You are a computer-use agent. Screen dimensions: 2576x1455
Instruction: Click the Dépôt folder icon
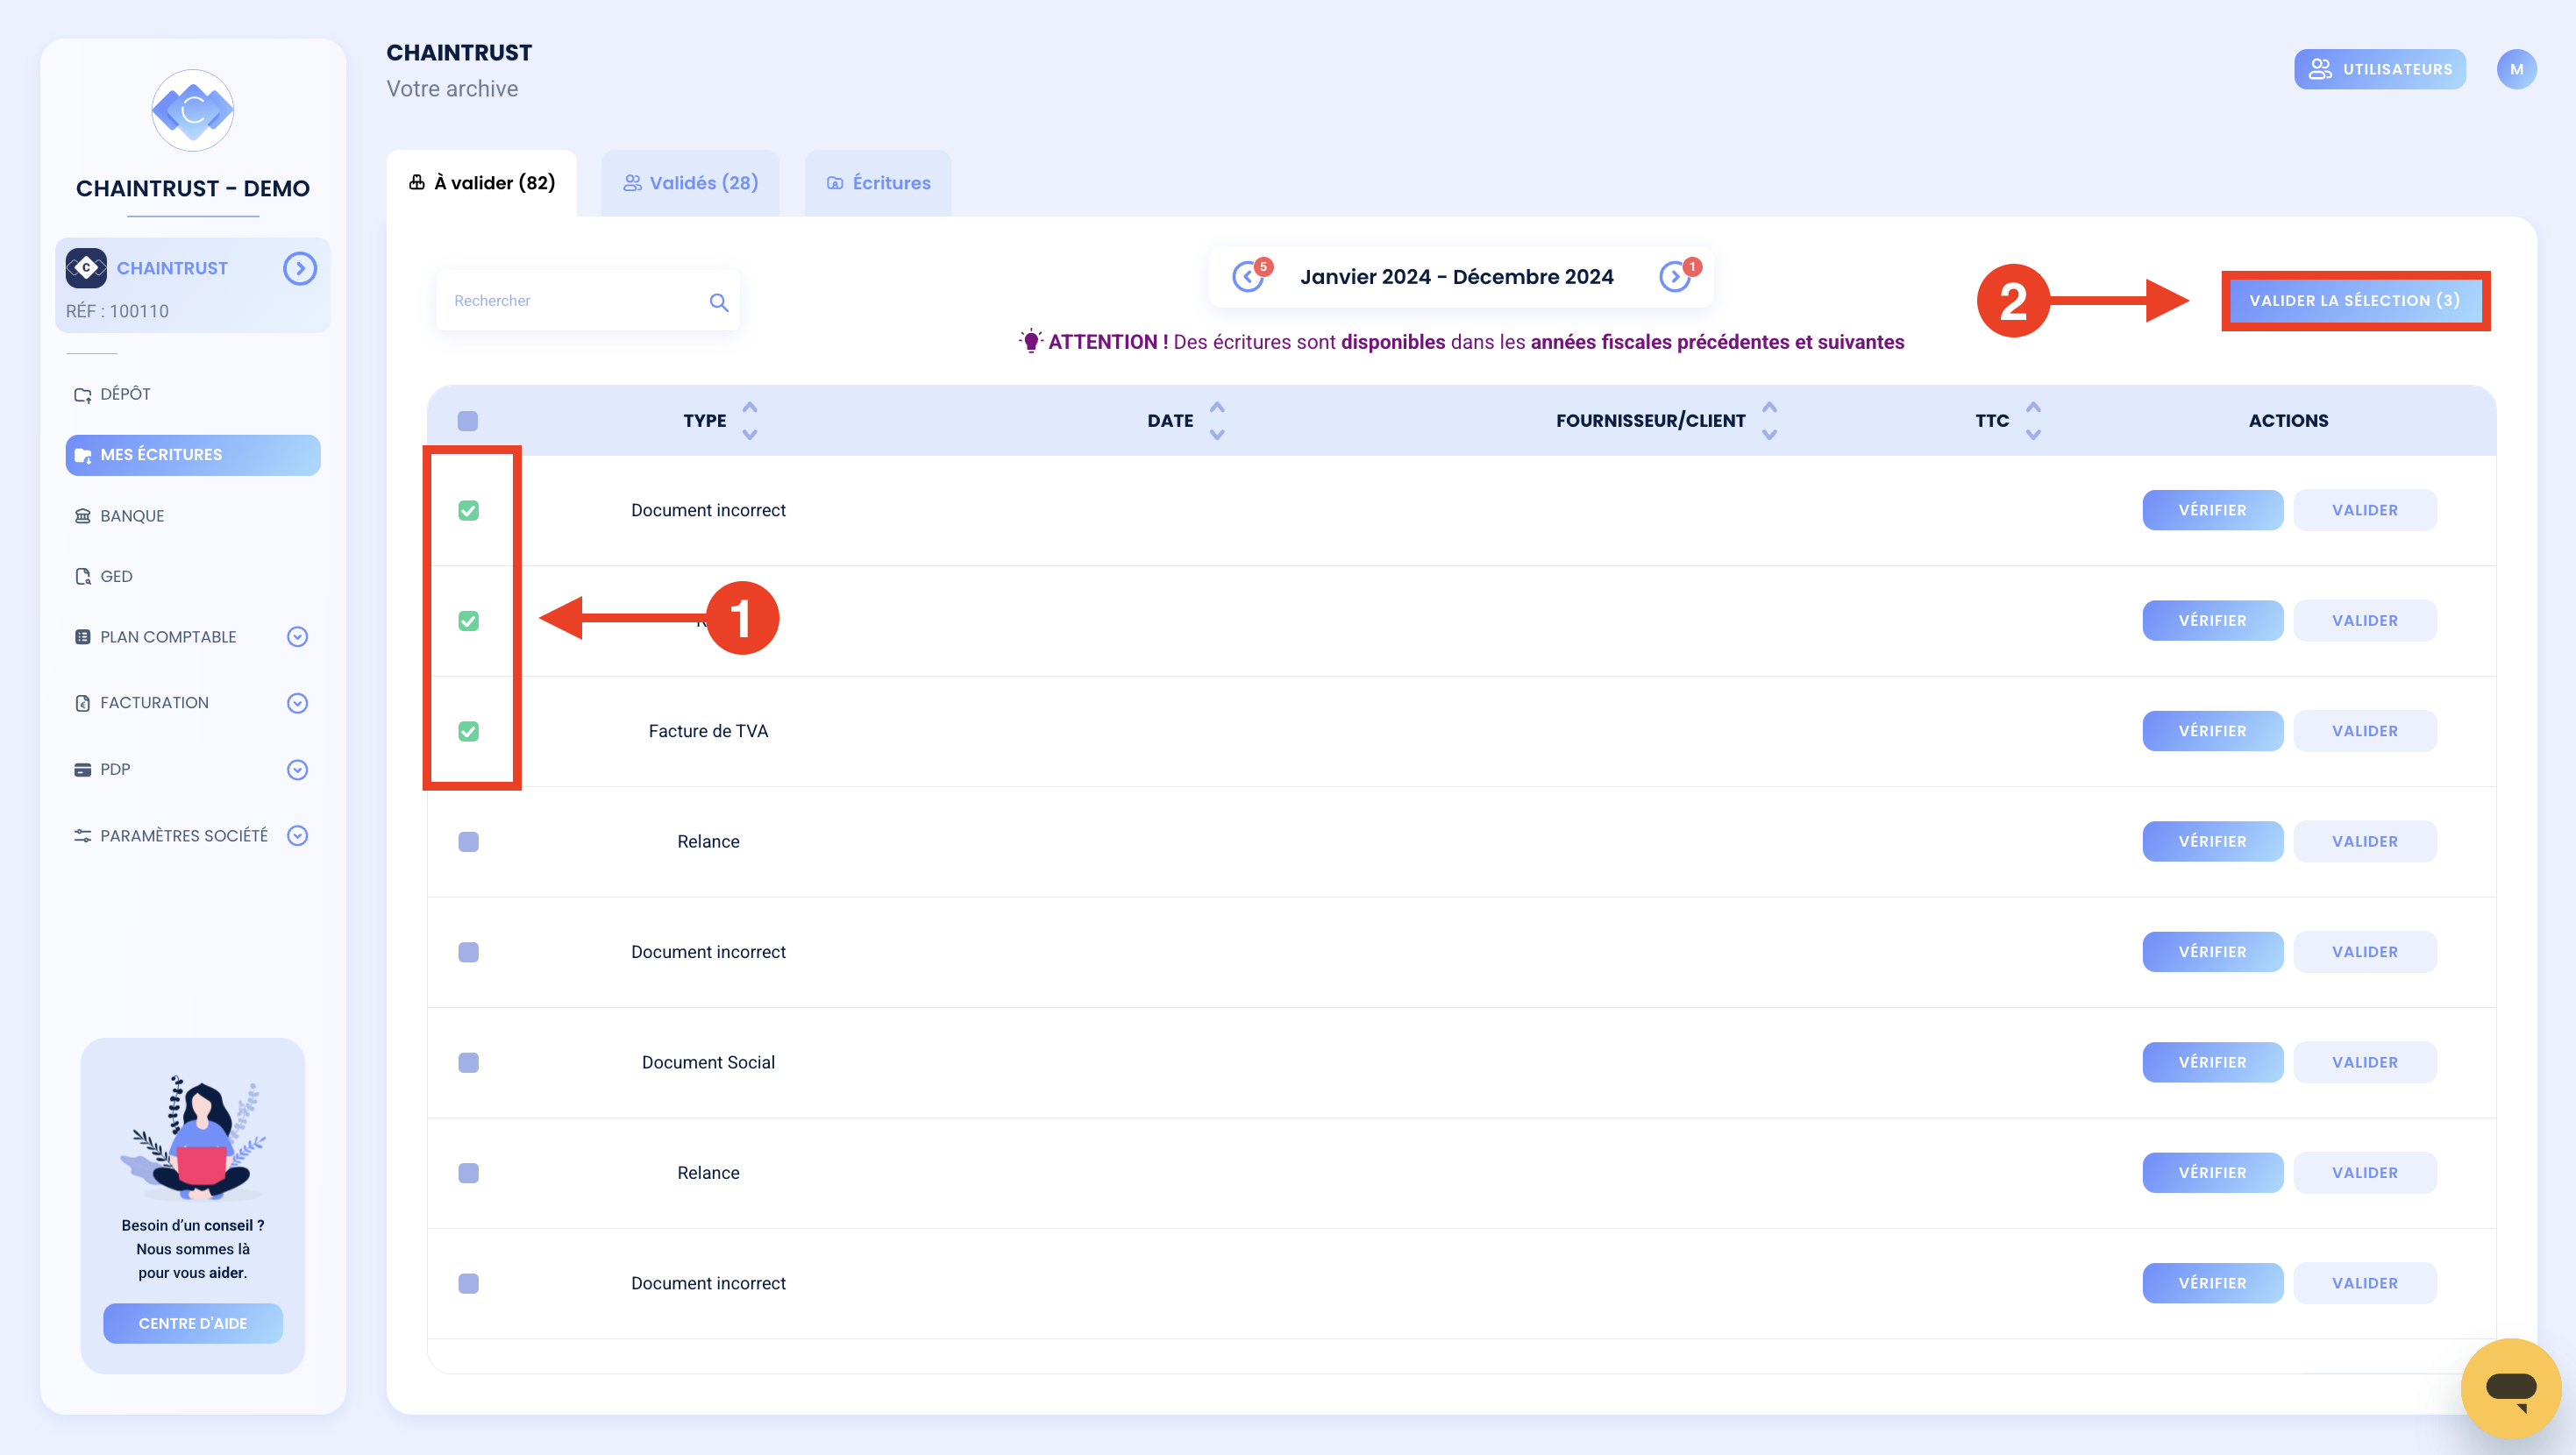[x=83, y=395]
